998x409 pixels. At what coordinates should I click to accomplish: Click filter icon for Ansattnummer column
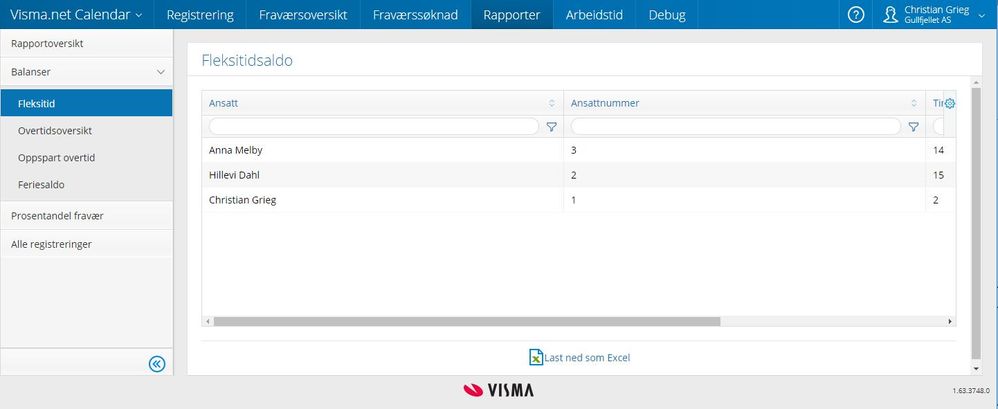coord(913,127)
